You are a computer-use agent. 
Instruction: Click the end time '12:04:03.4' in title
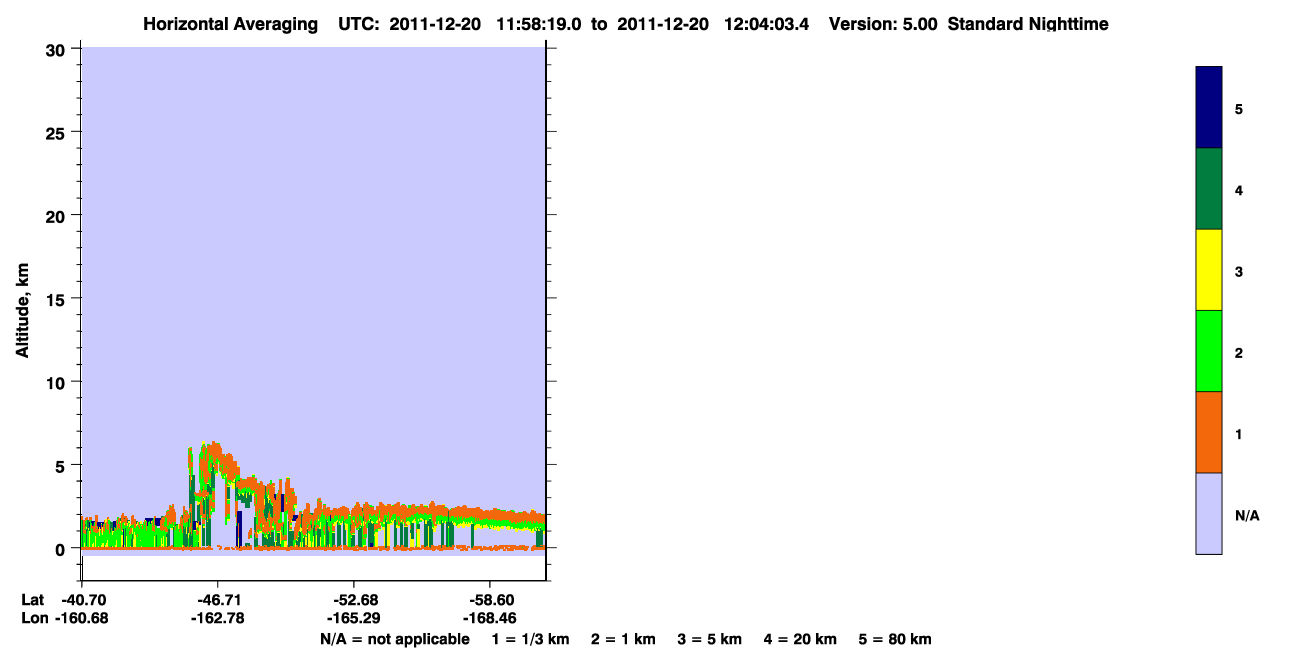(765, 24)
